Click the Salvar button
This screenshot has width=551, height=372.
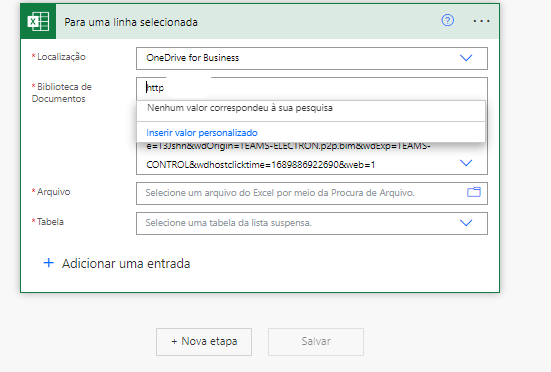tap(316, 341)
